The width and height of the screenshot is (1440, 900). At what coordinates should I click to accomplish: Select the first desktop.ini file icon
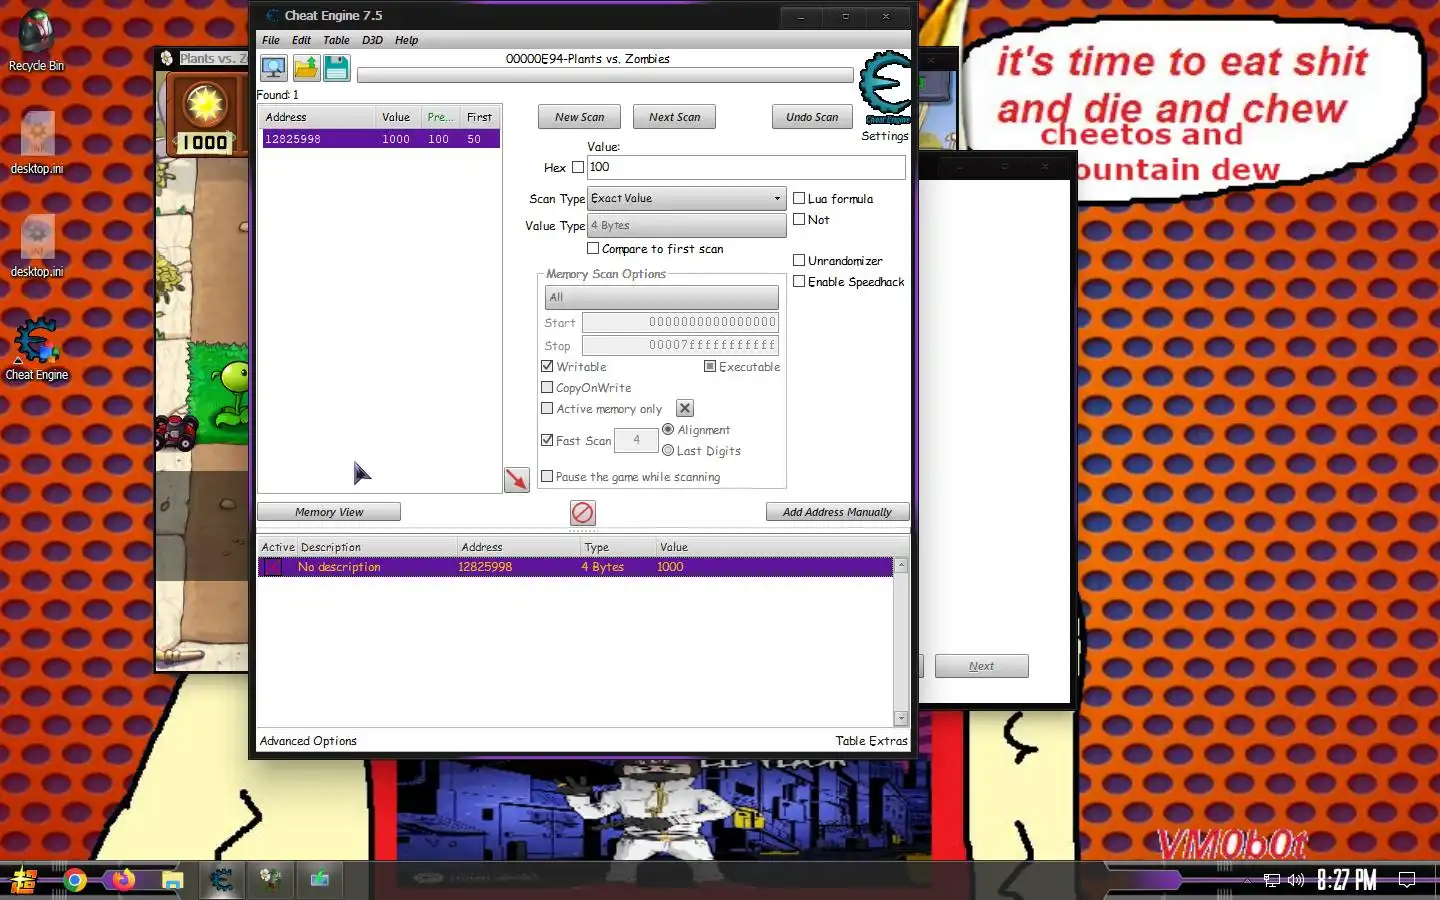coord(37,143)
